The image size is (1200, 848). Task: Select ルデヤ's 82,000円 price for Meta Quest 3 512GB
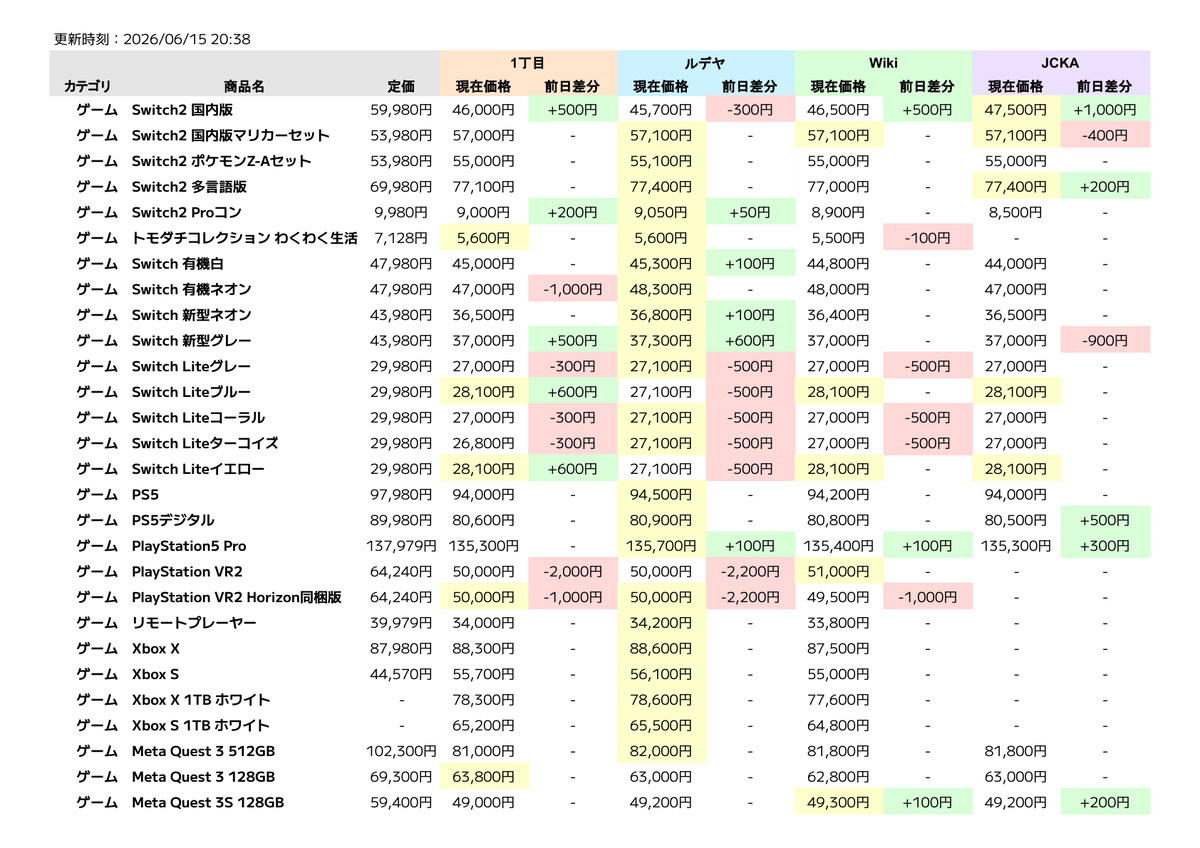click(x=660, y=752)
